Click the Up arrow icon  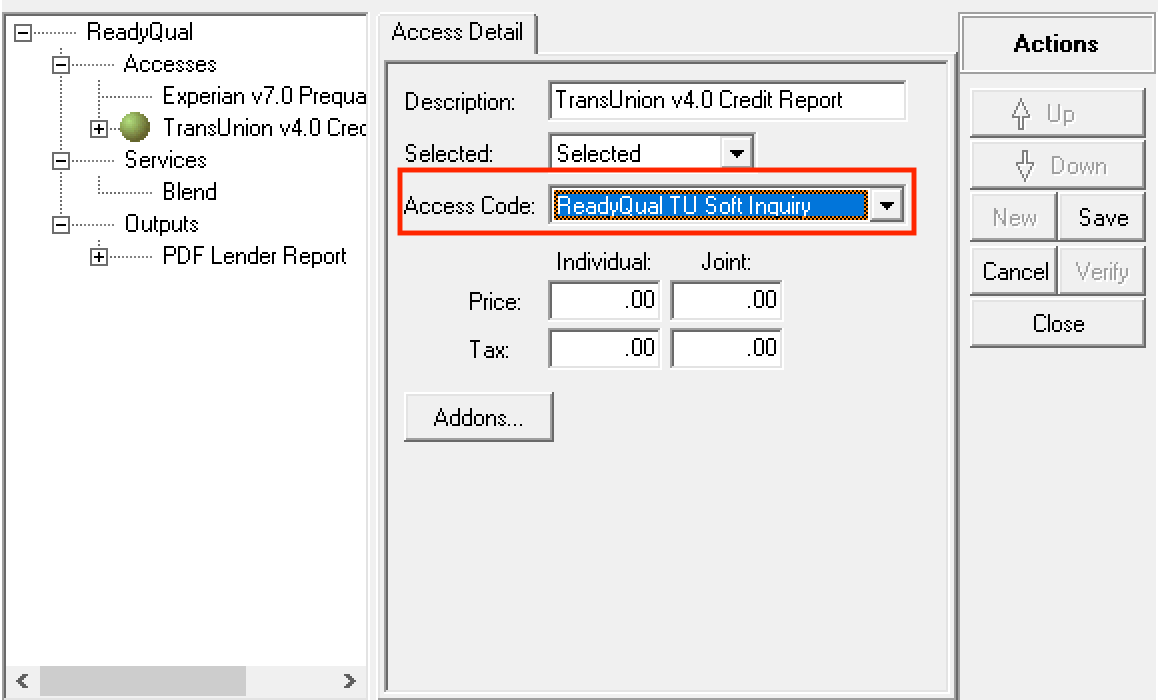pyautogui.click(x=1021, y=114)
